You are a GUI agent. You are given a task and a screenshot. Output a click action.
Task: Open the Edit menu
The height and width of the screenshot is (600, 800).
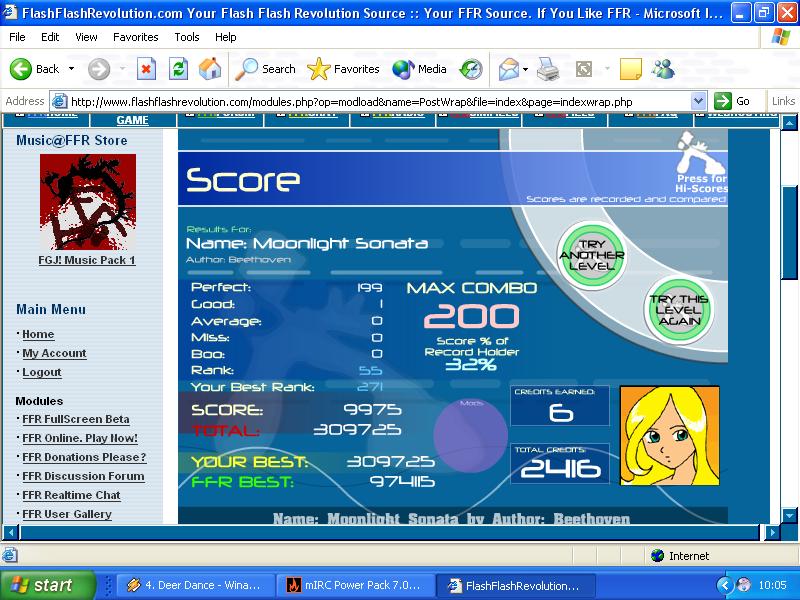(x=50, y=37)
